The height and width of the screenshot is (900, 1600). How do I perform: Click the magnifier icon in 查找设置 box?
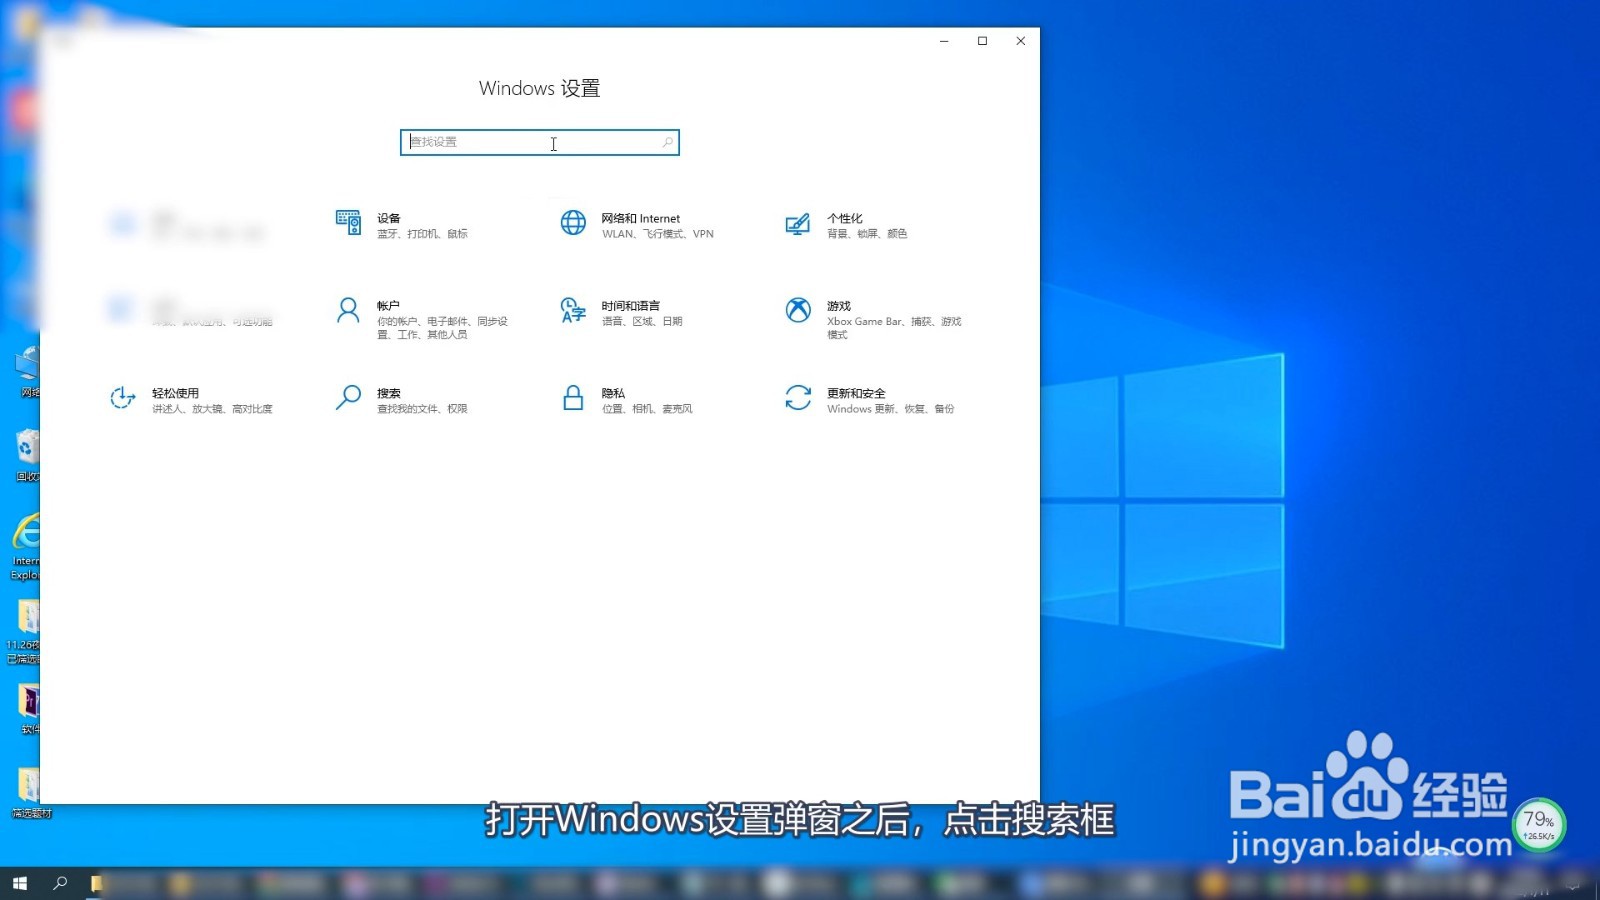pos(667,142)
